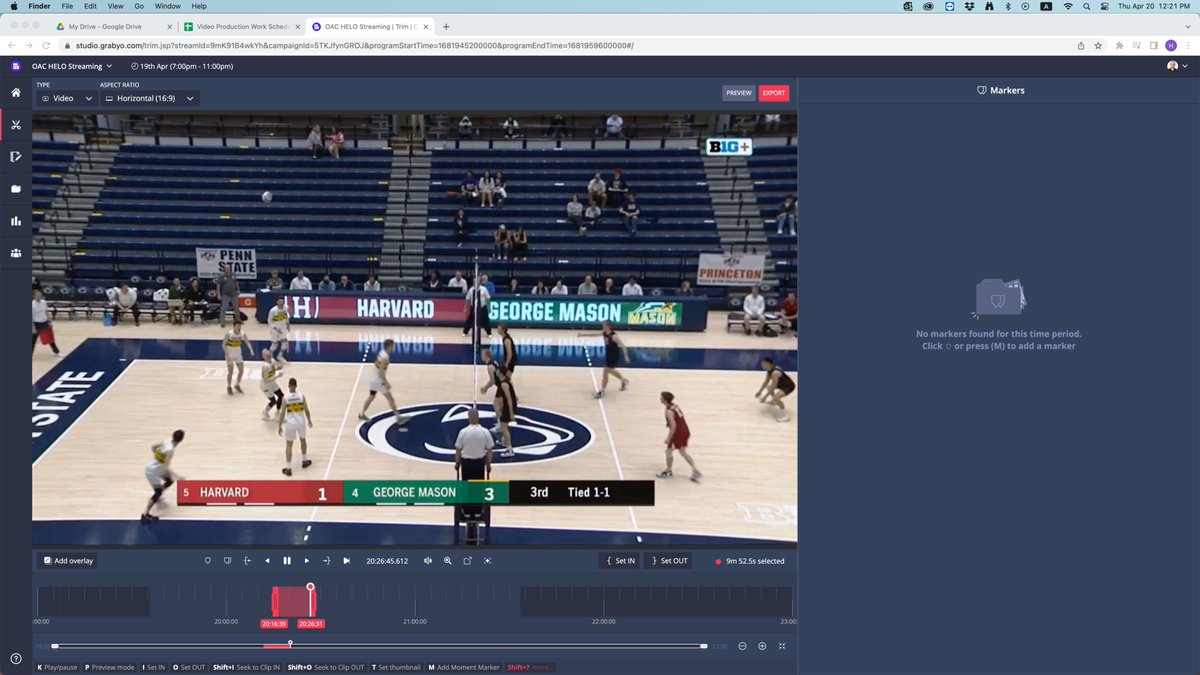
Task: Mute the player volume
Action: [x=428, y=561]
